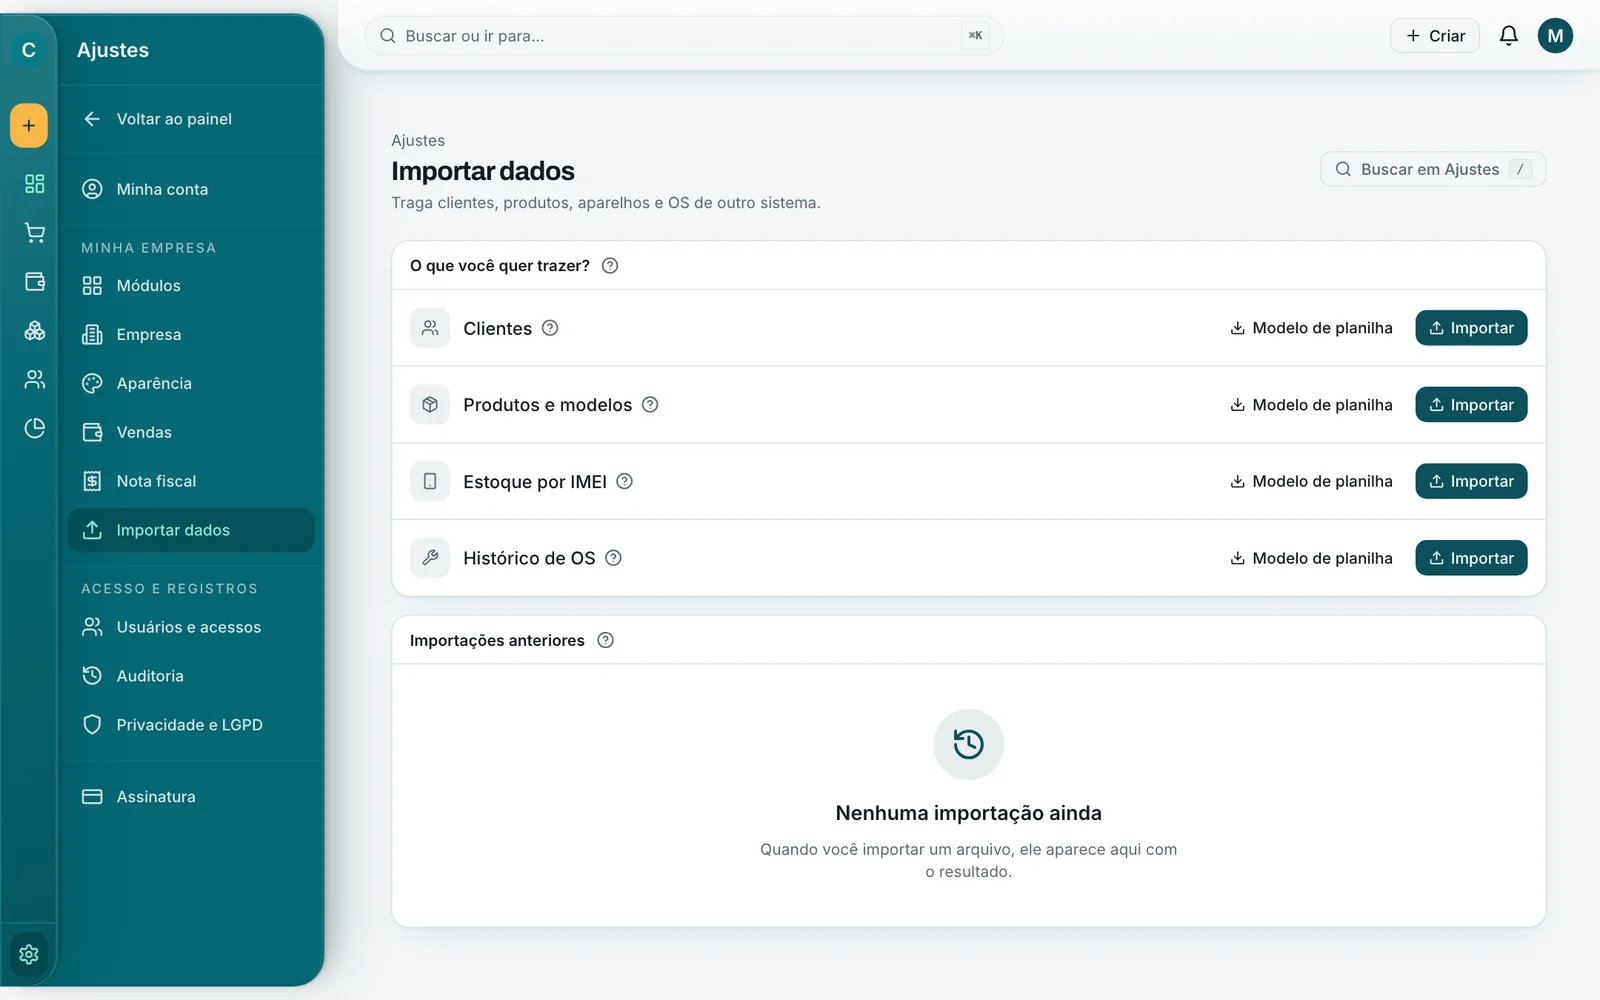The height and width of the screenshot is (1000, 1600).
Task: Show help tooltip next to Produtos e modelos
Action: pyautogui.click(x=650, y=405)
